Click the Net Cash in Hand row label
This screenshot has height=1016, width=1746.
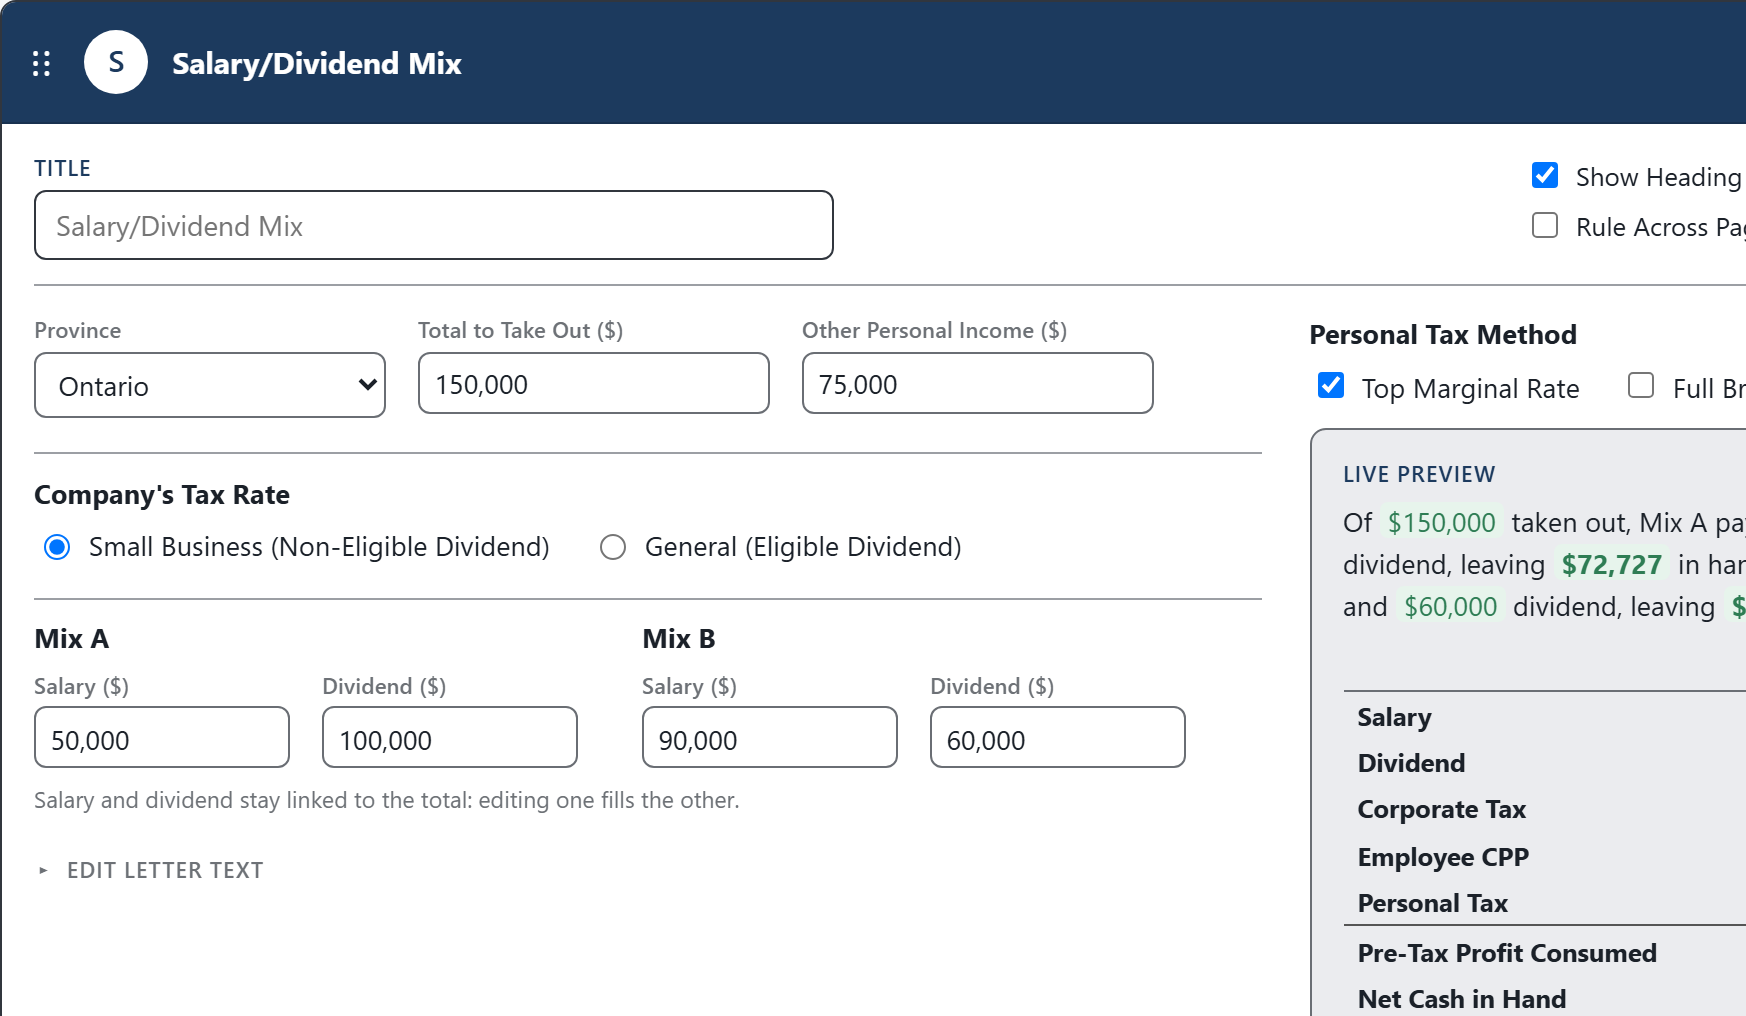[x=1462, y=999]
